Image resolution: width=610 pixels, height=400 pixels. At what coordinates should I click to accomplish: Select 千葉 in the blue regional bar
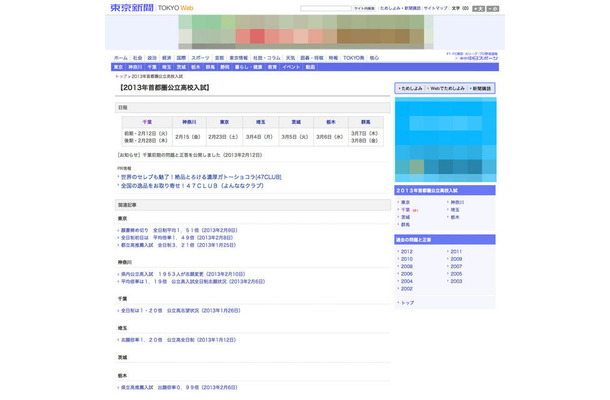pos(152,67)
